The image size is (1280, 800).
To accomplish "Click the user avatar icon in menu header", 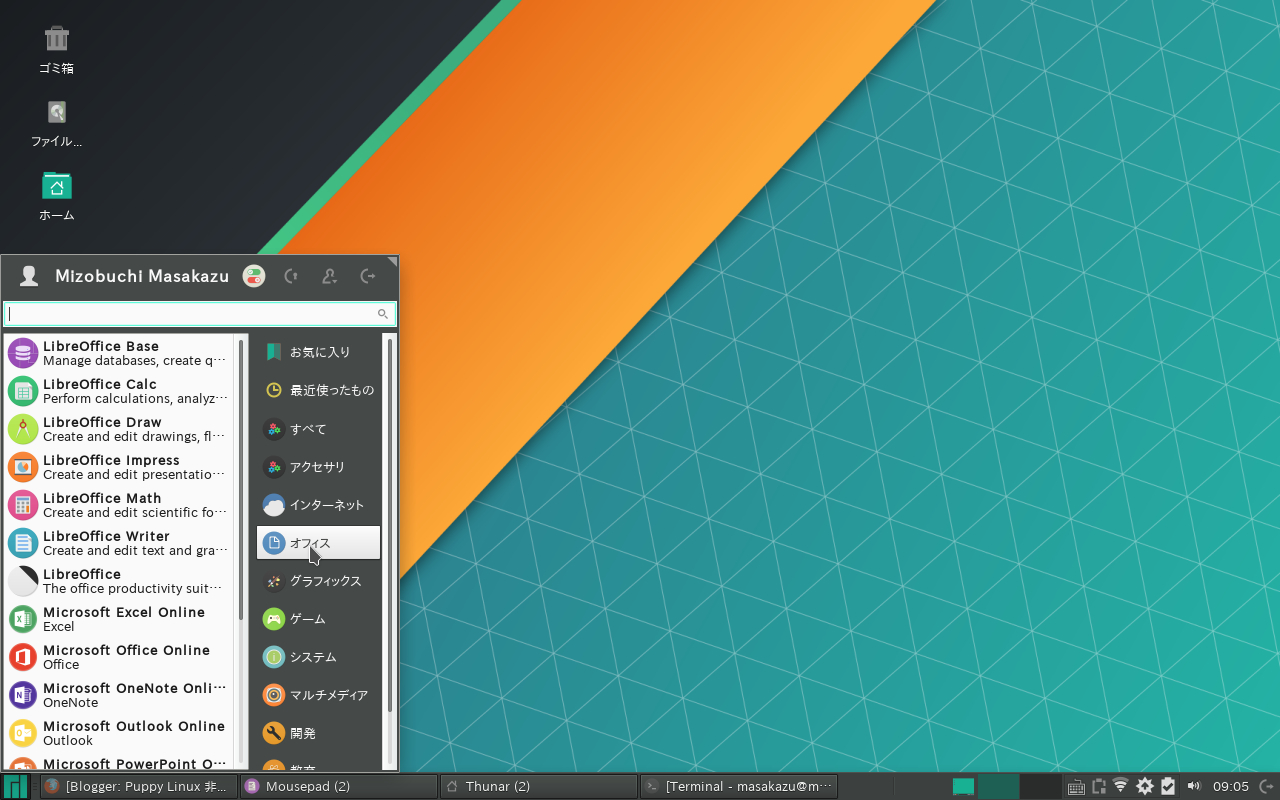I will pos(29,276).
